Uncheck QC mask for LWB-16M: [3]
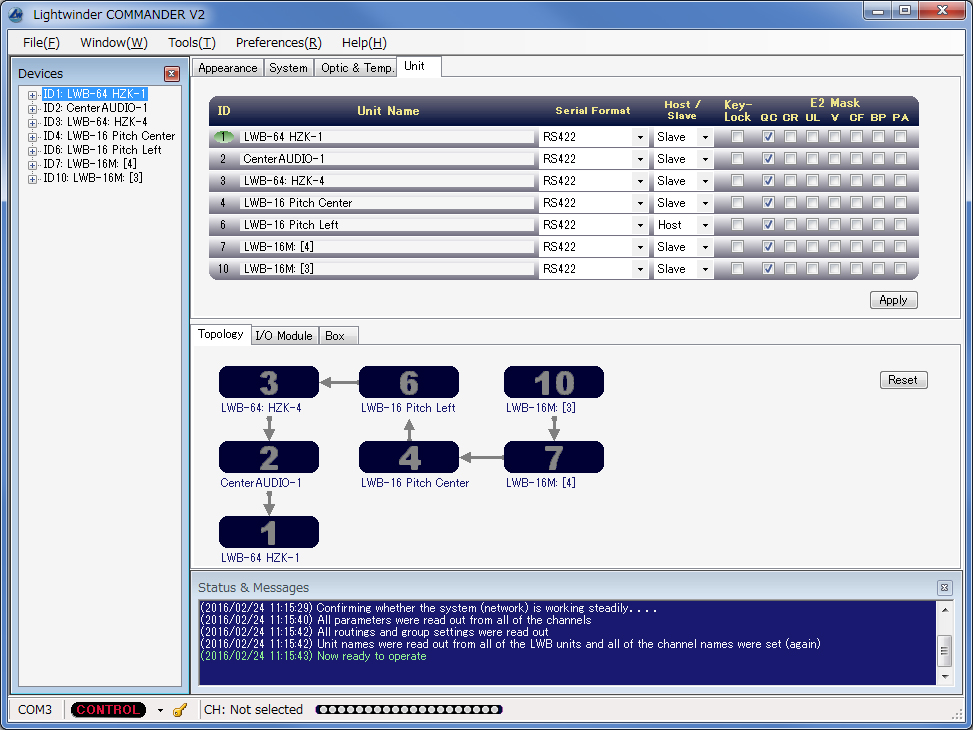Image resolution: width=973 pixels, height=730 pixels. [768, 269]
